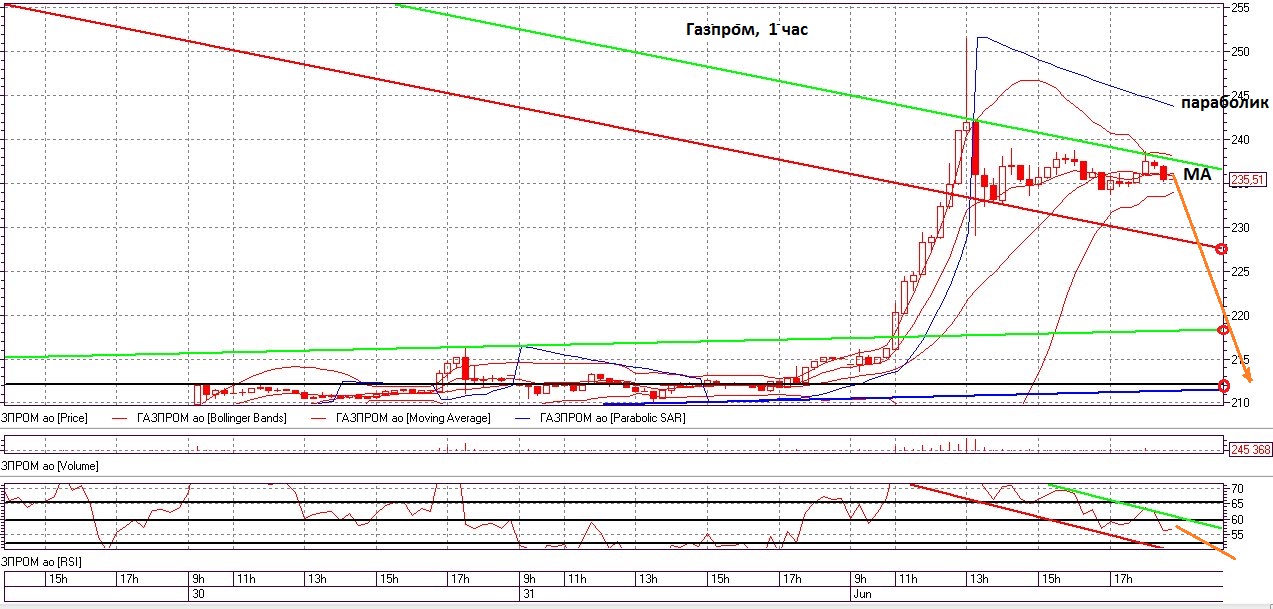Click the '[RSI]' panel label
Viewport: 1273px width, 609px height.
[40, 562]
